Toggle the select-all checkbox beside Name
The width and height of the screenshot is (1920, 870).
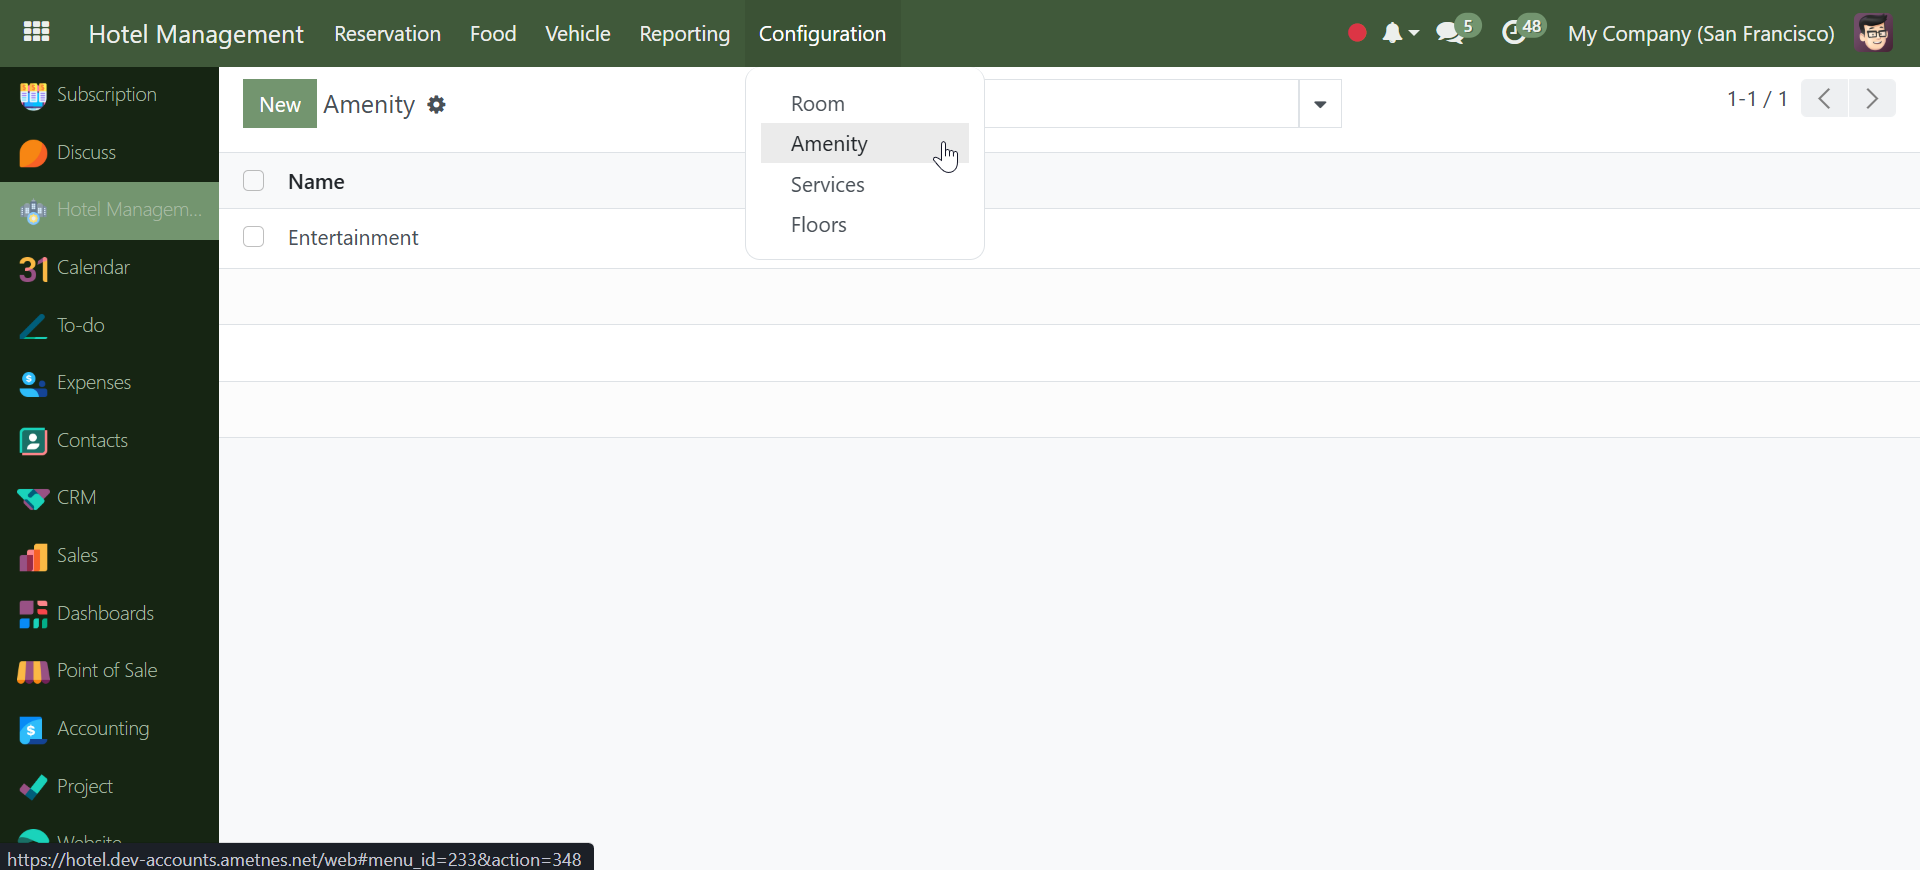[254, 181]
